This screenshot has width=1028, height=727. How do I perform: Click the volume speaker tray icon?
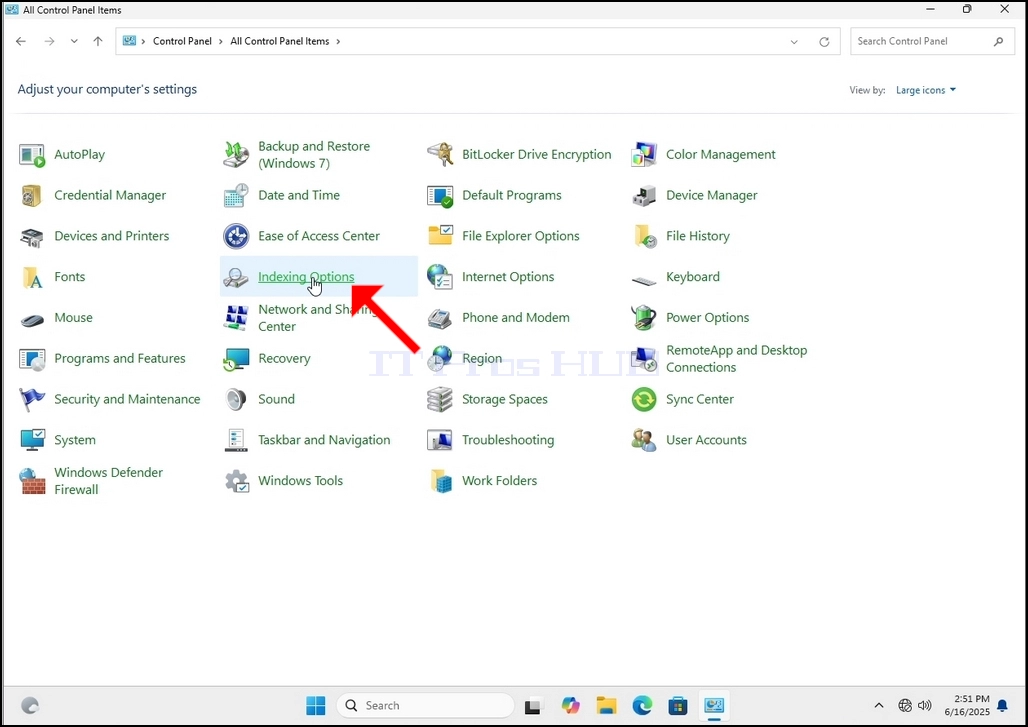click(925, 705)
